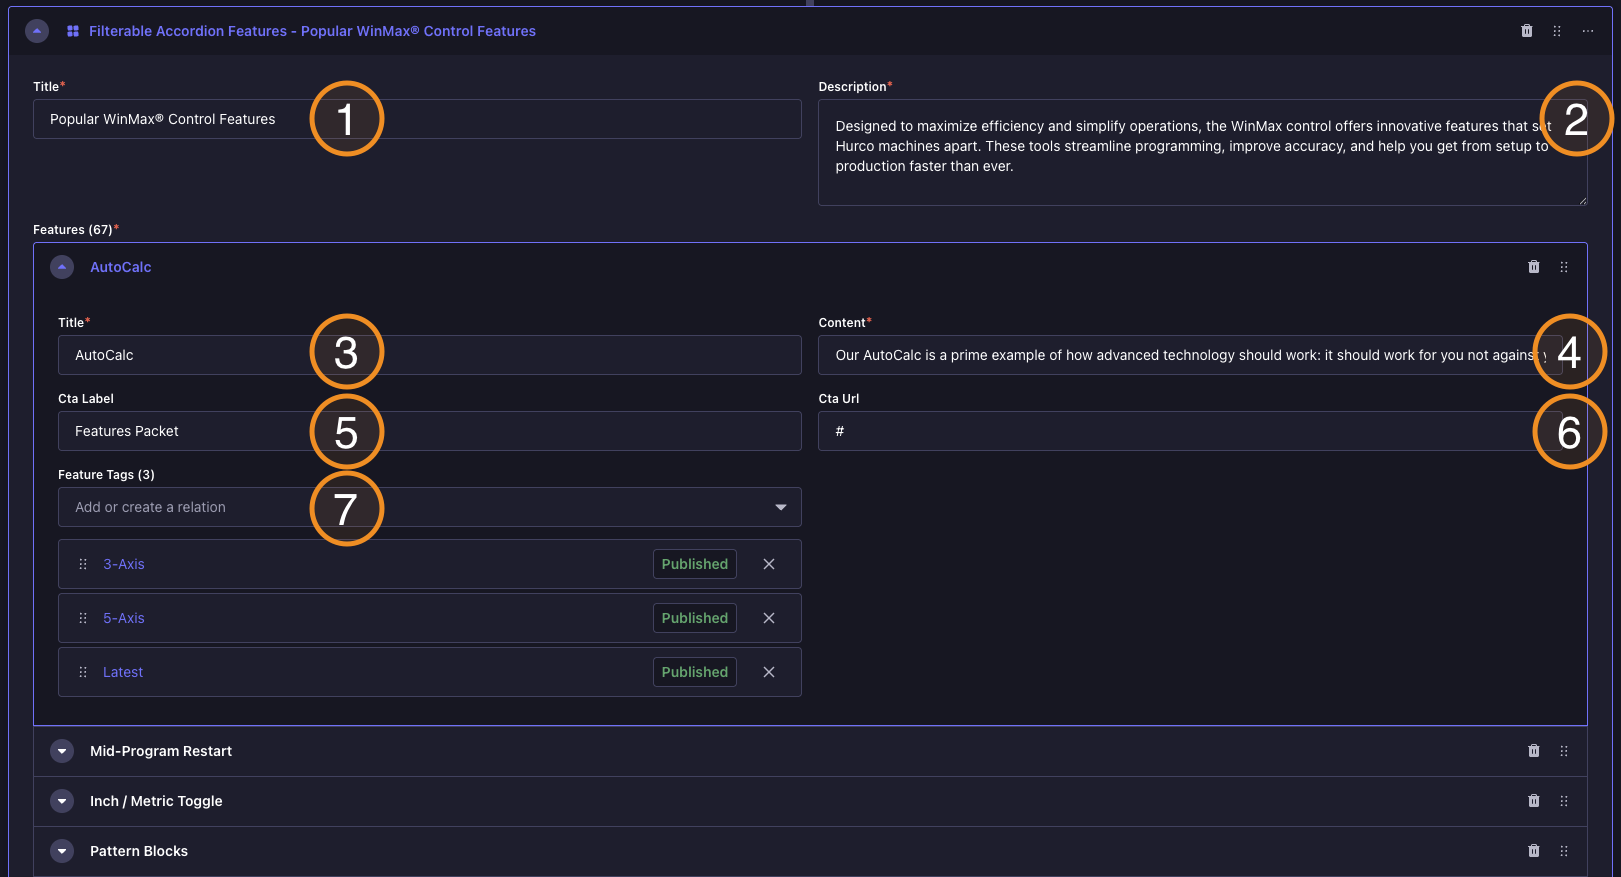Grab the 3-Axis tag drag handle
1621x877 pixels.
(83, 564)
